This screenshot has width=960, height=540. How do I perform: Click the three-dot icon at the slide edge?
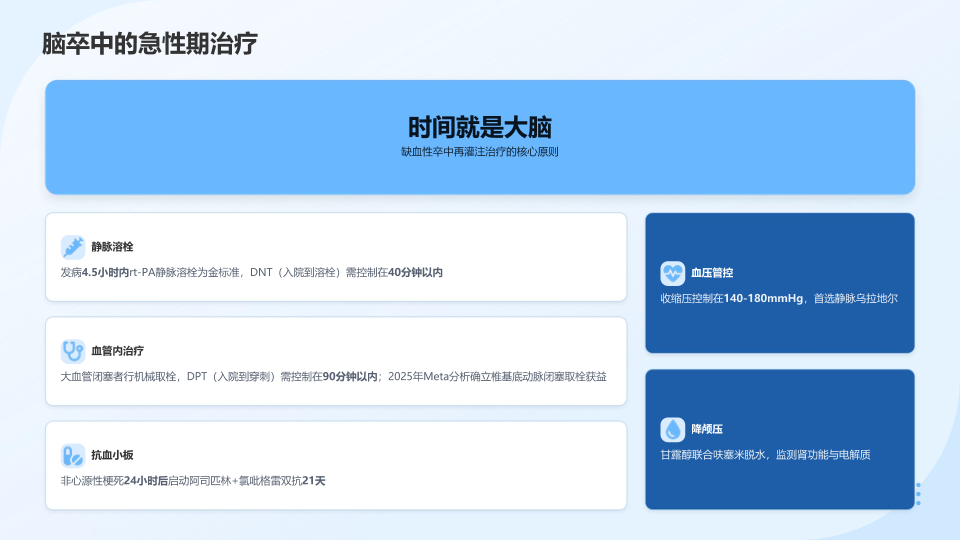click(918, 494)
